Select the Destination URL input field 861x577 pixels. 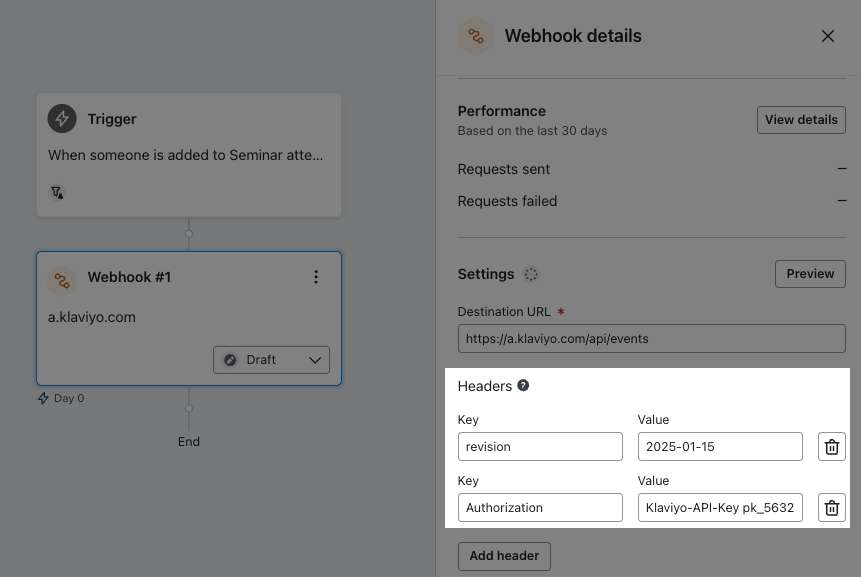(x=651, y=338)
